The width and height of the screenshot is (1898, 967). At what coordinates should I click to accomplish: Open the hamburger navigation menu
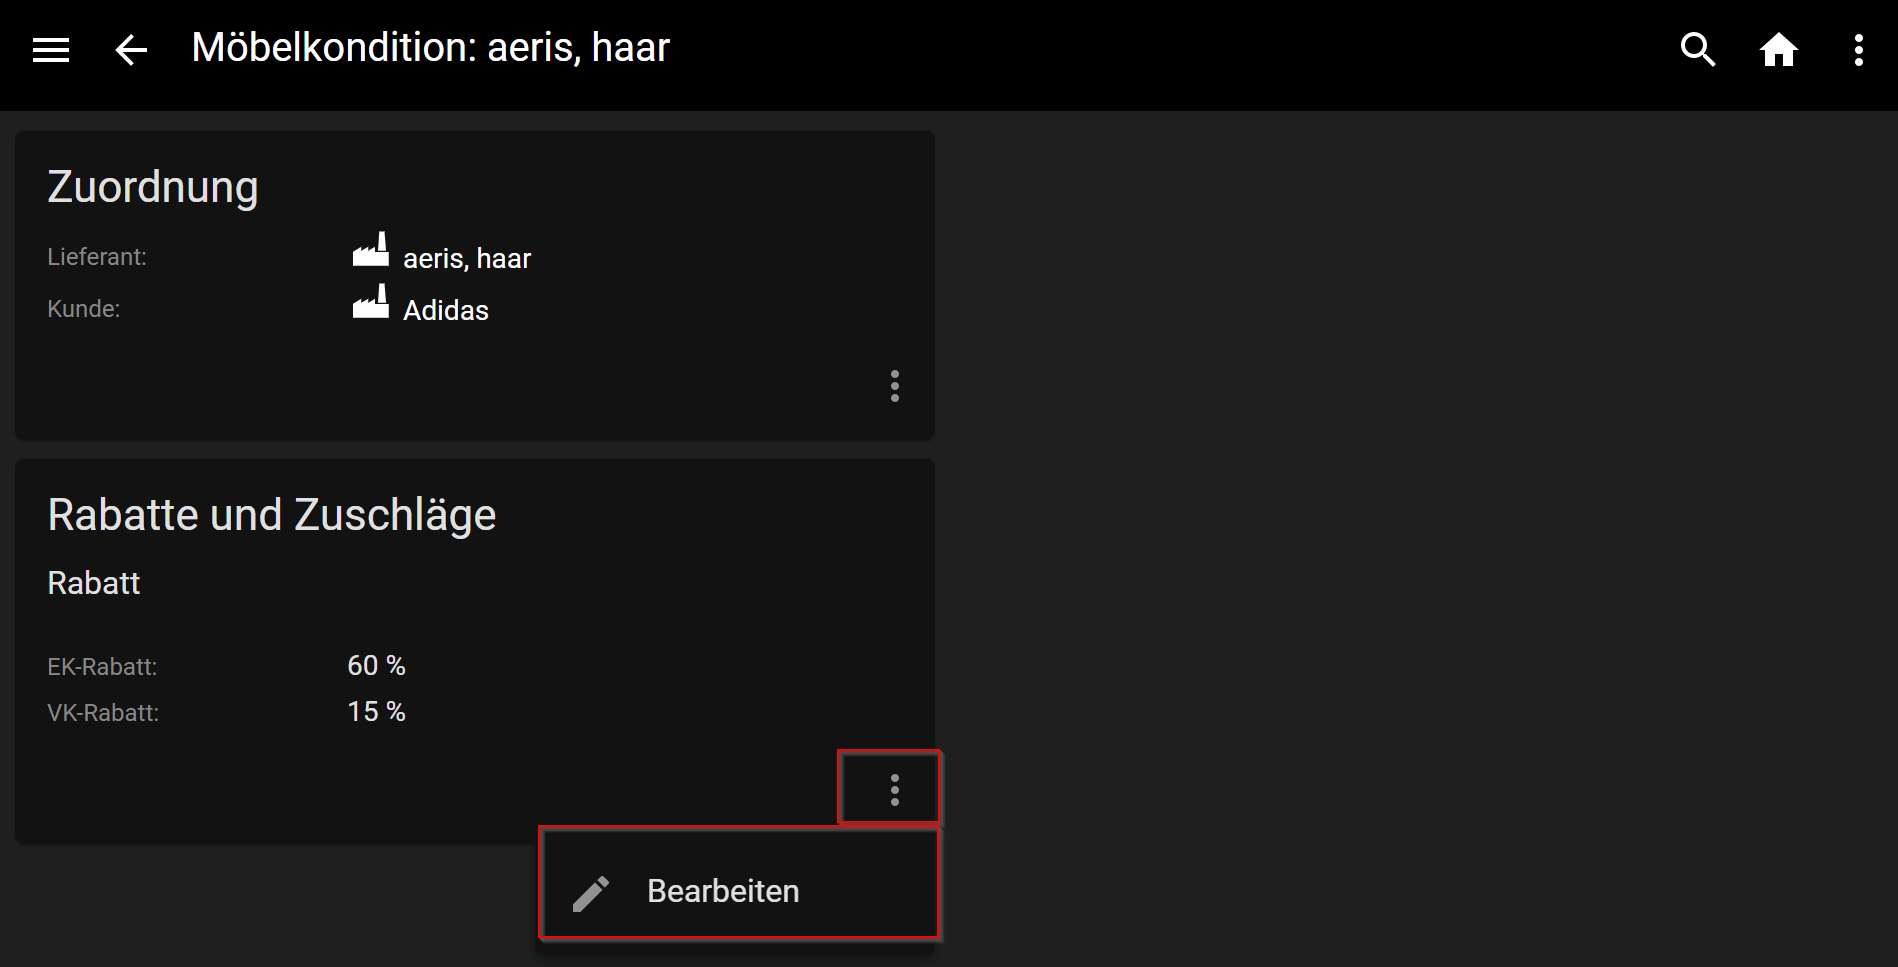click(x=51, y=50)
